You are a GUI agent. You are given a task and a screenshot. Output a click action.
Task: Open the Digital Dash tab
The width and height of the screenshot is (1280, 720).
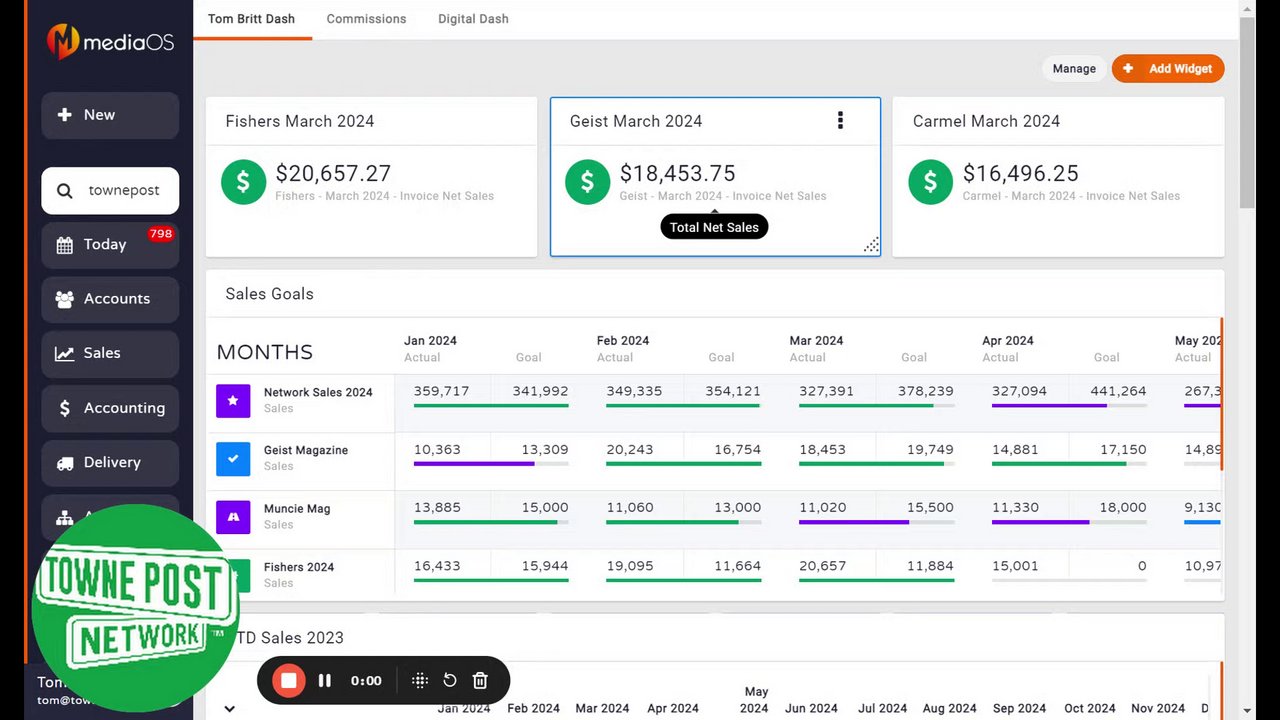coord(473,19)
